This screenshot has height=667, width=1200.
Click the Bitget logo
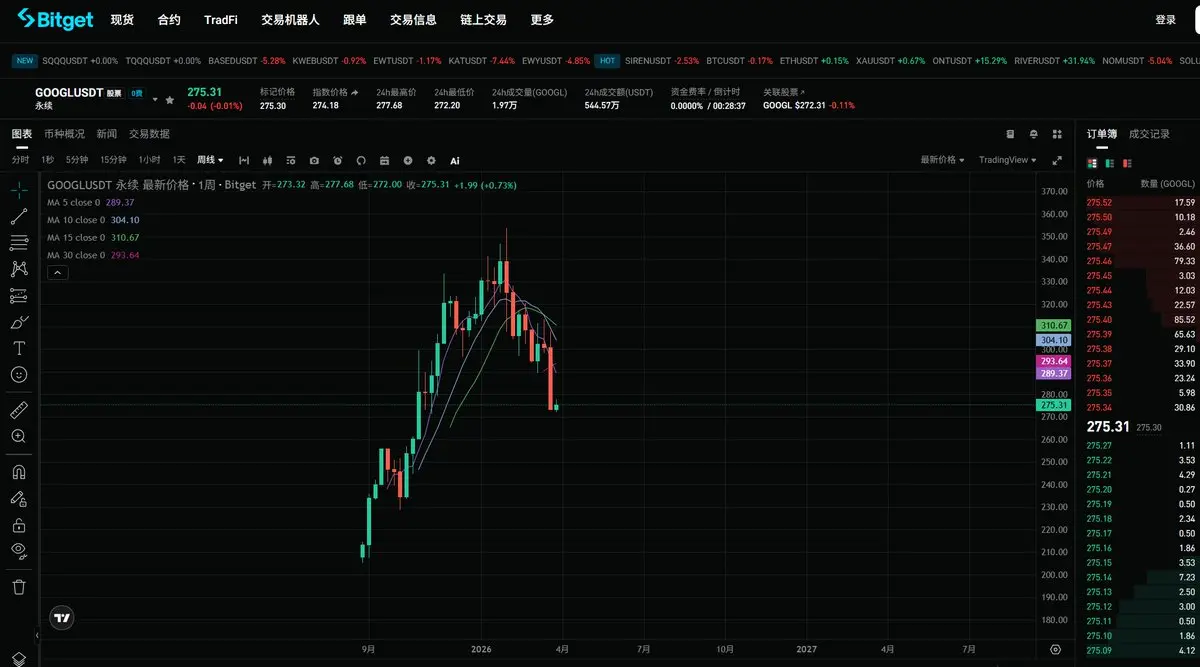coord(55,20)
